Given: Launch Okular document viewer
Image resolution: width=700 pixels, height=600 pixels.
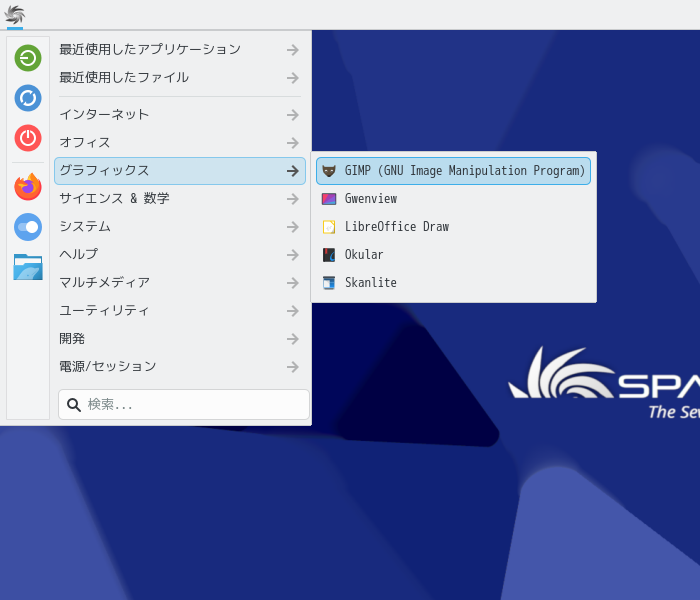Looking at the screenshot, I should point(453,254).
